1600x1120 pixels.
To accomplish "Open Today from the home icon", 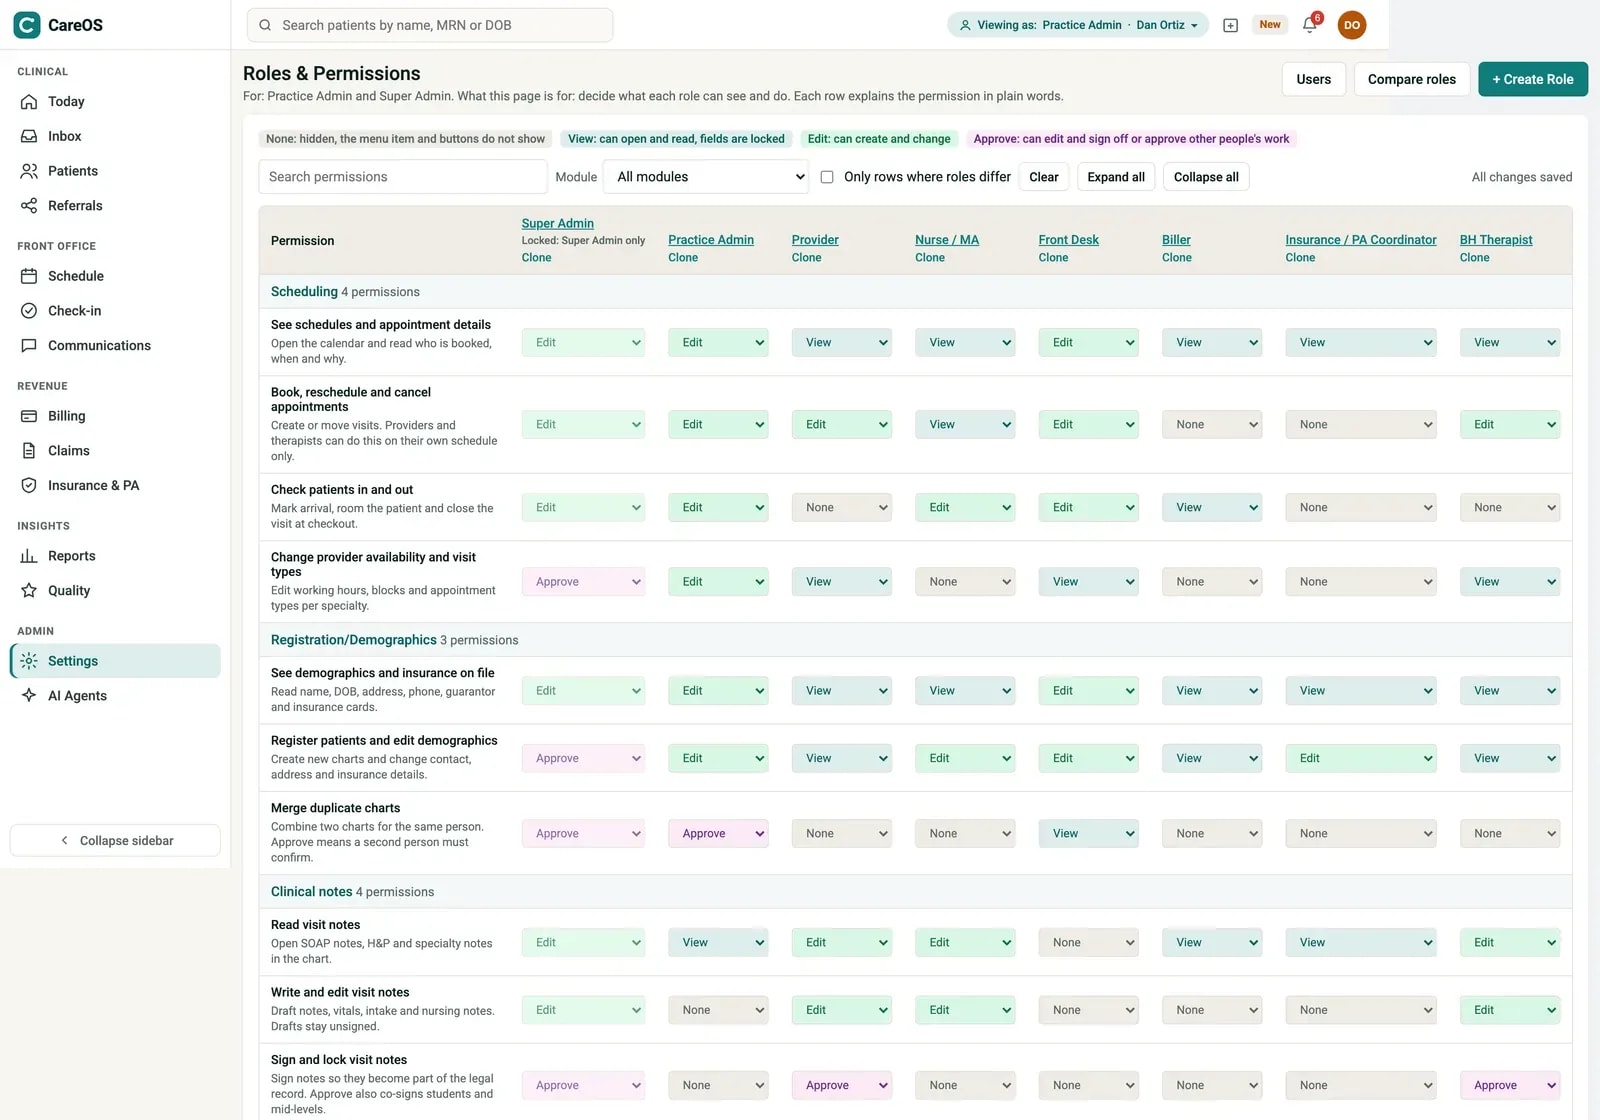I will [x=29, y=102].
